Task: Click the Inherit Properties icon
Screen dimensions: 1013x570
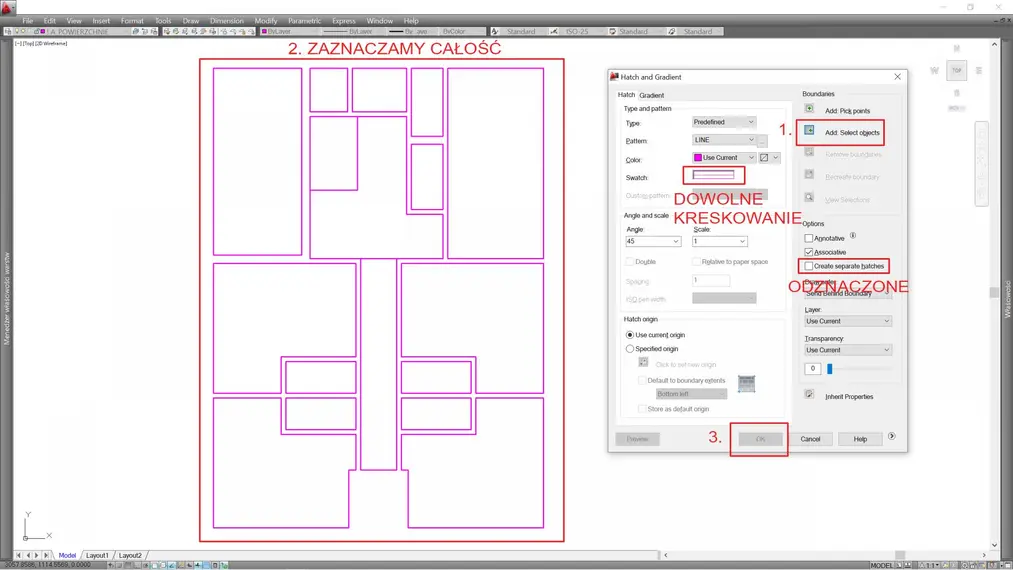Action: point(809,394)
